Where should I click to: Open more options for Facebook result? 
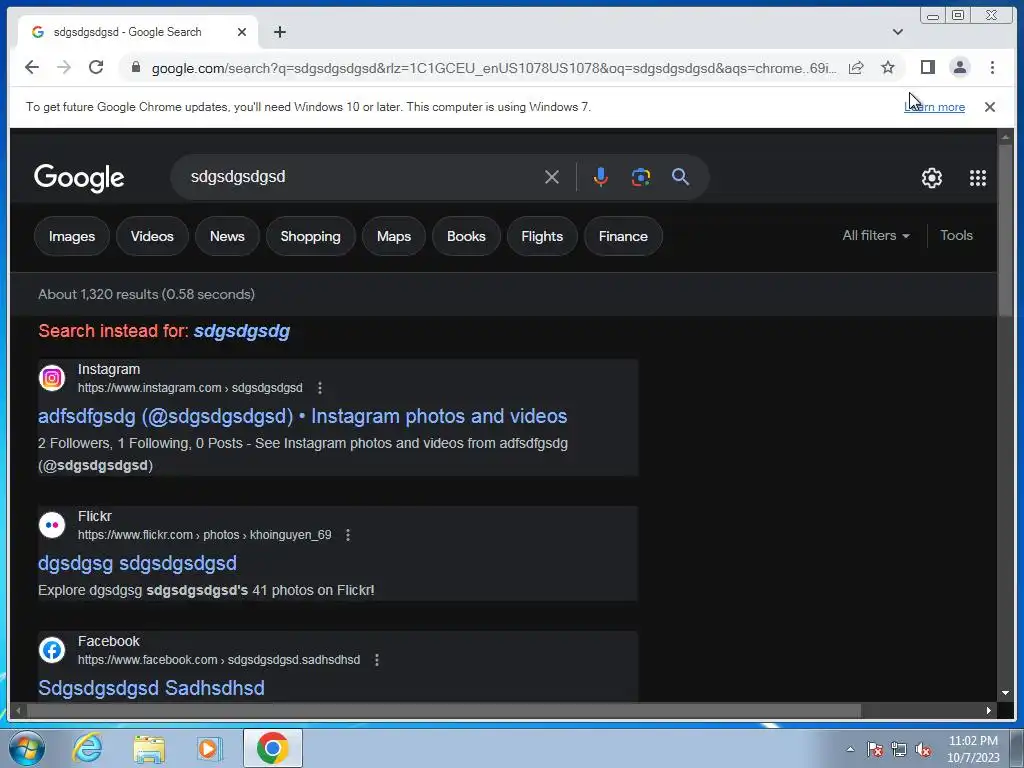(x=377, y=660)
